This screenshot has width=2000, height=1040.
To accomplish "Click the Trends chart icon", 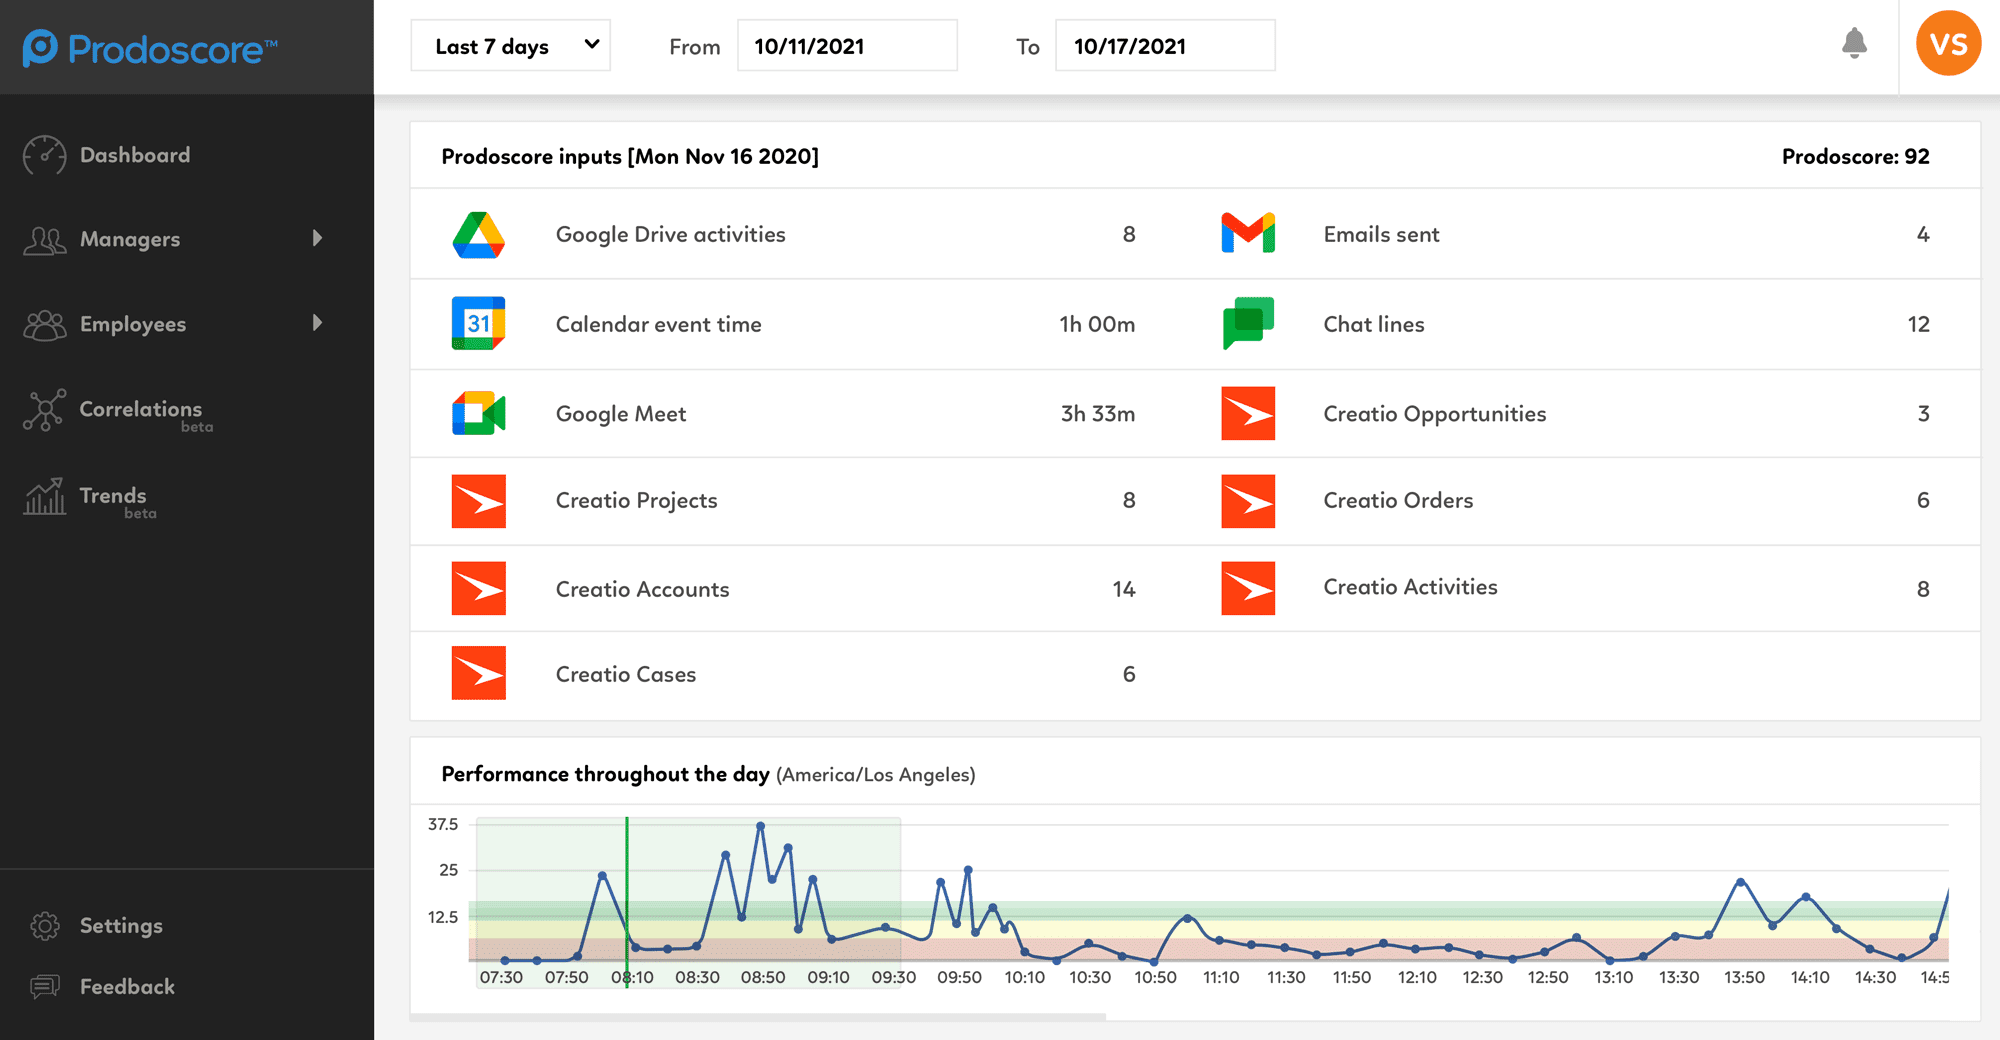I will tap(44, 496).
